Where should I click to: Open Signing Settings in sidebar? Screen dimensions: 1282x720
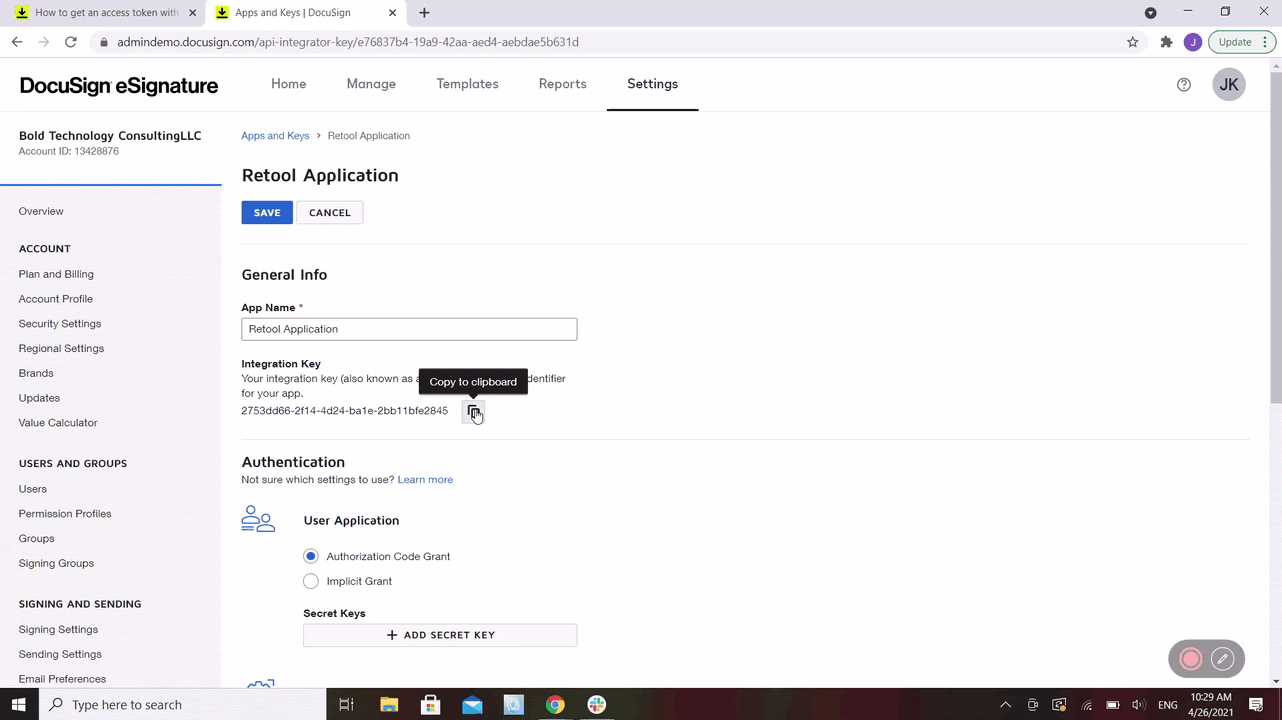(x=58, y=629)
